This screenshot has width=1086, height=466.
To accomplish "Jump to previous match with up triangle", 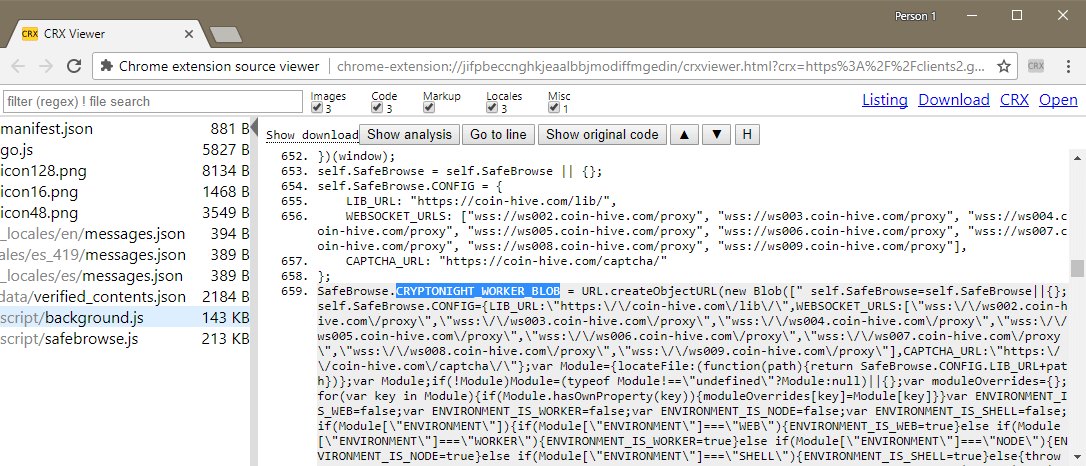I will click(684, 134).
